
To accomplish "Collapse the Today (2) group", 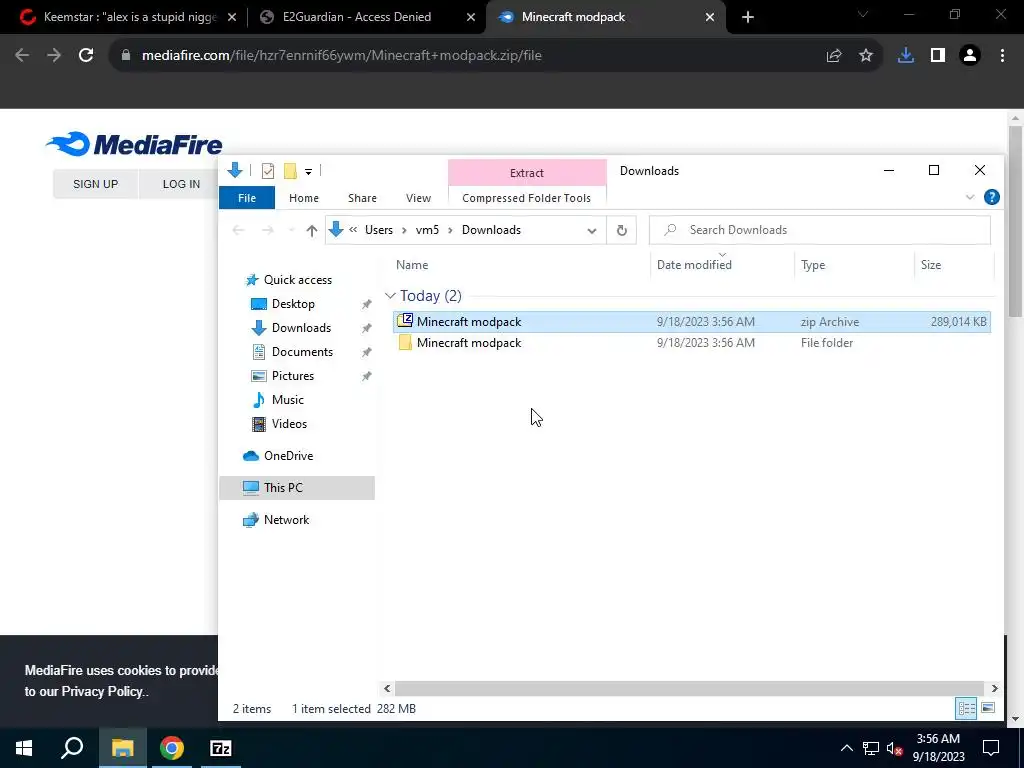I will (x=391, y=296).
